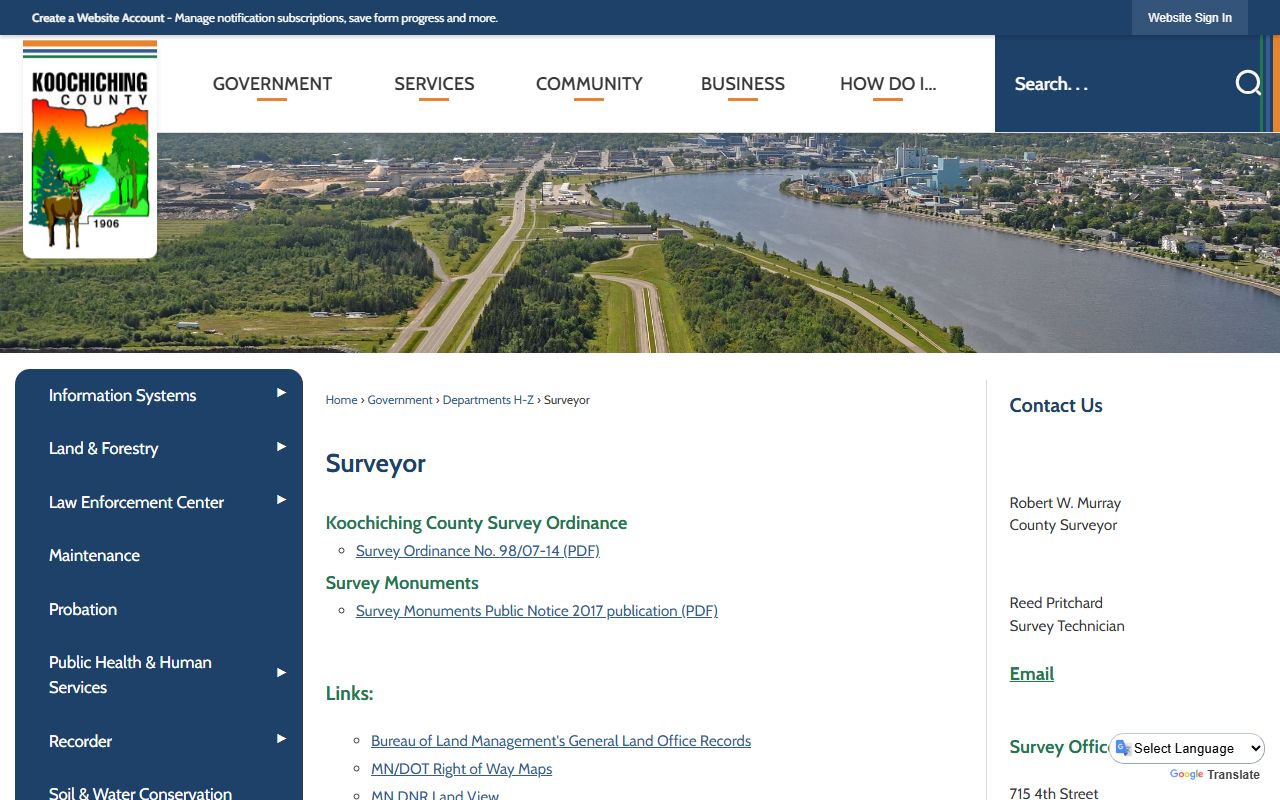Click inside the Search text field

pyautogui.click(x=1110, y=84)
